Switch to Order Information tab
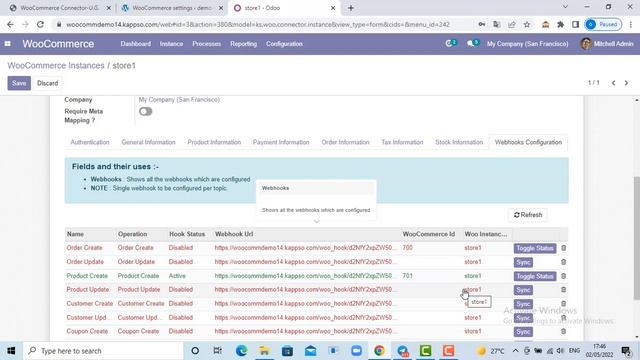 (x=345, y=142)
